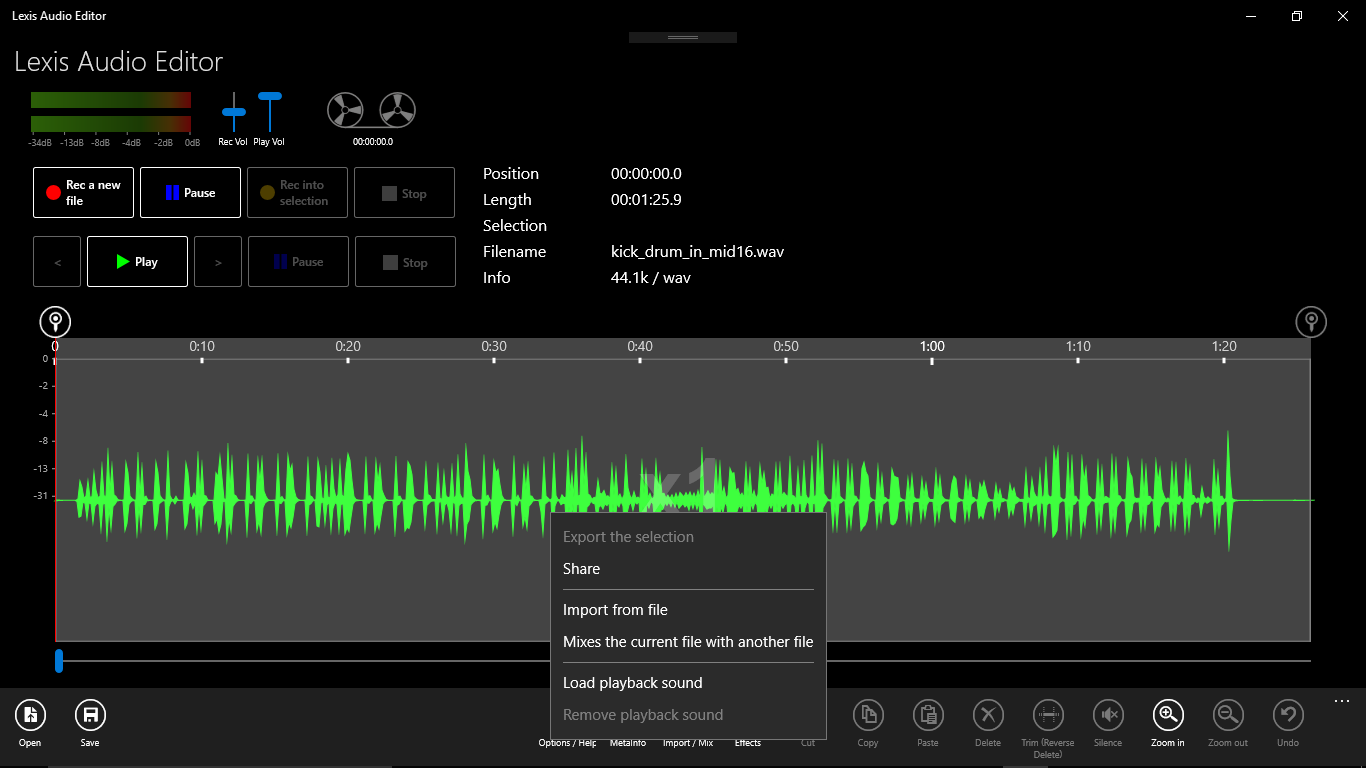The height and width of the screenshot is (768, 1366).
Task: Open the more options ellipsis
Action: (1342, 701)
